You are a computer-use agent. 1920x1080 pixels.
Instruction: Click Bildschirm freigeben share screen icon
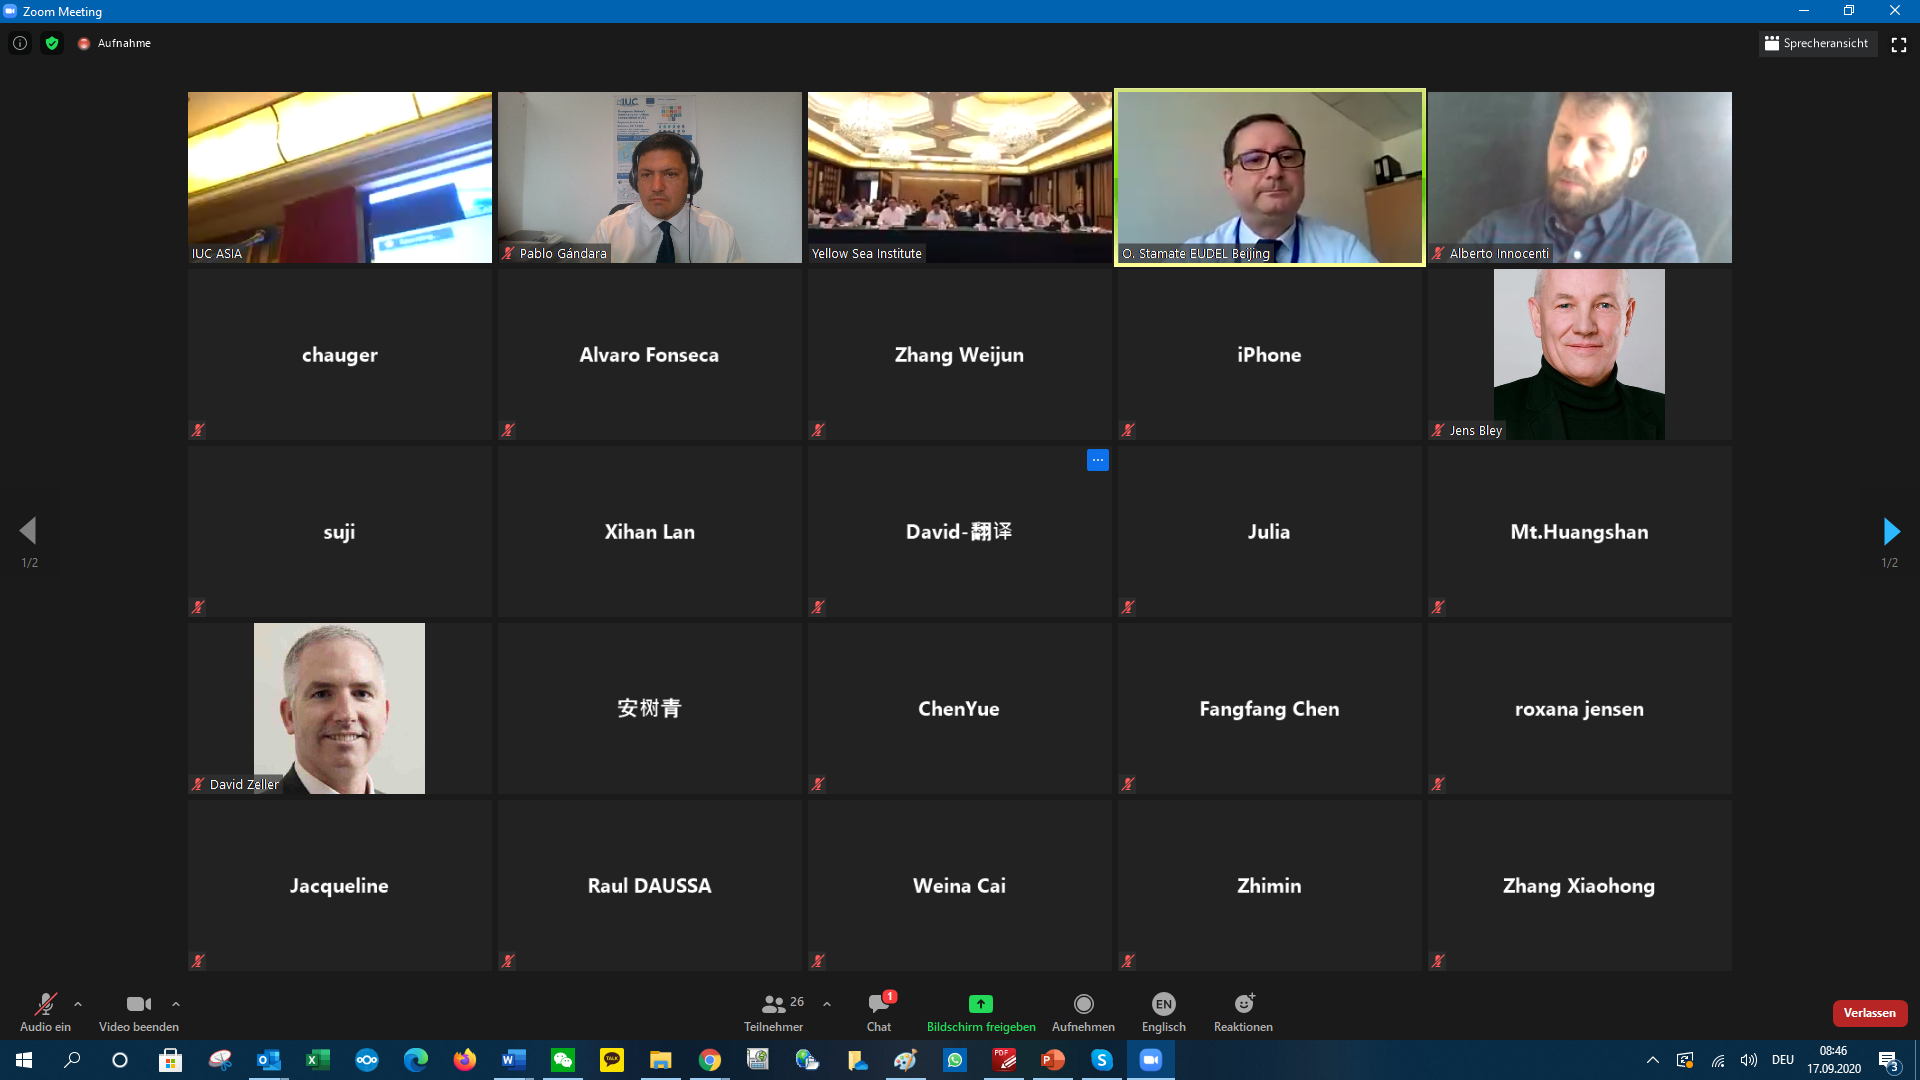[980, 1004]
